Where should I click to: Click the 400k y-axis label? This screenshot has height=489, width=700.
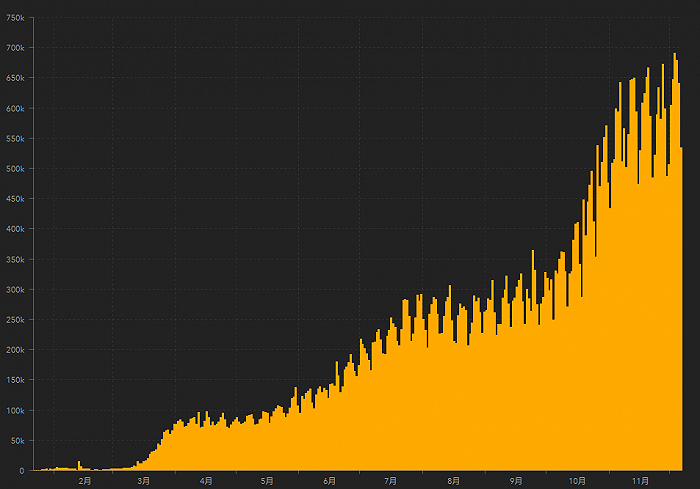(15, 229)
